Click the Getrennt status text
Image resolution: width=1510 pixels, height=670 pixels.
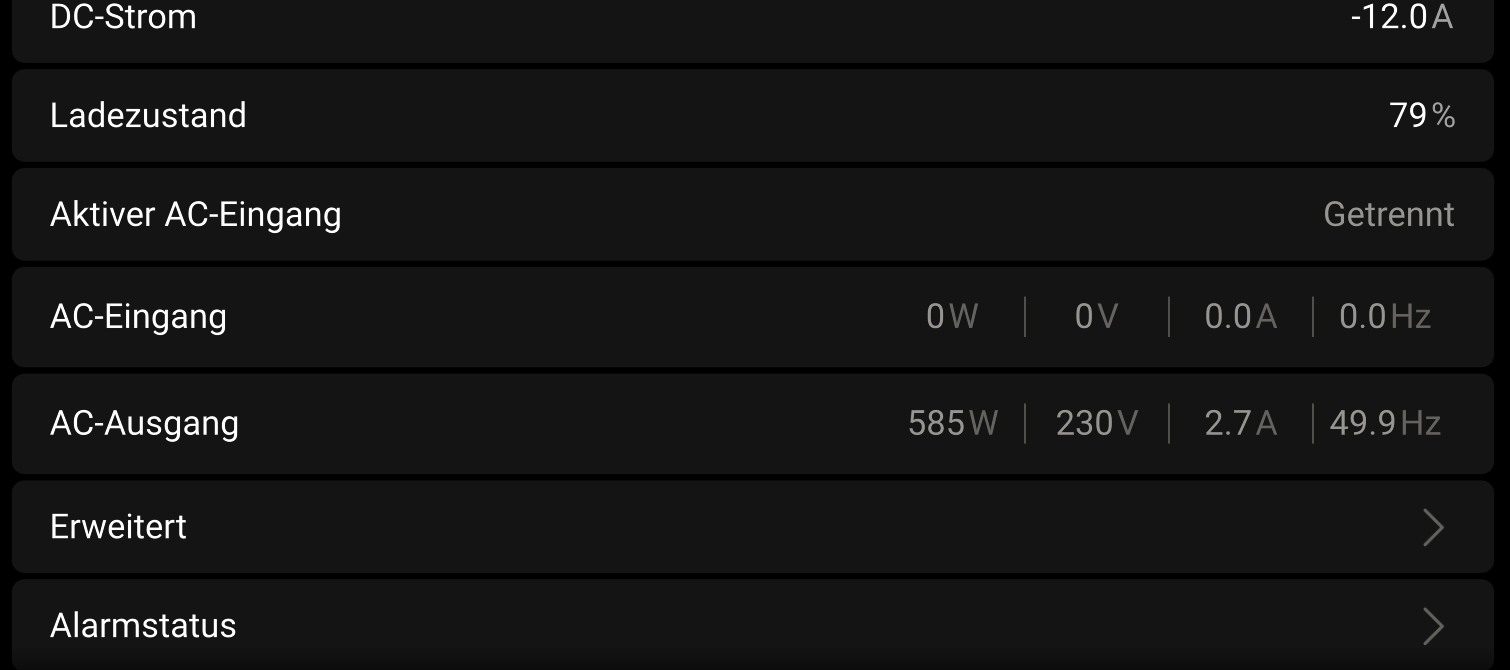click(1388, 215)
